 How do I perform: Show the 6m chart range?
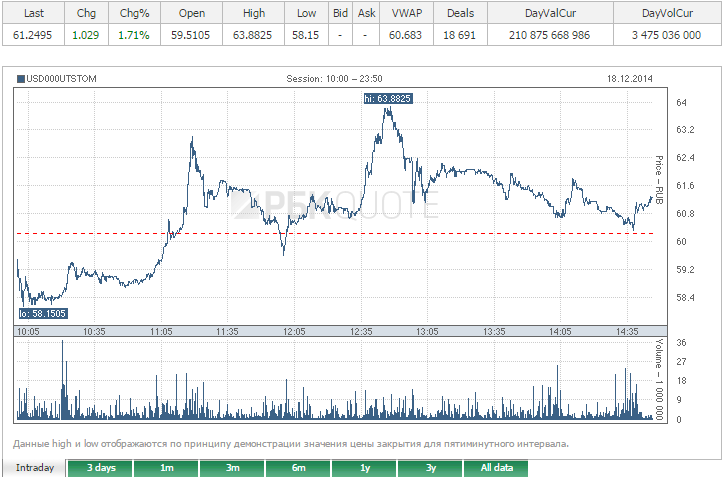point(298,468)
